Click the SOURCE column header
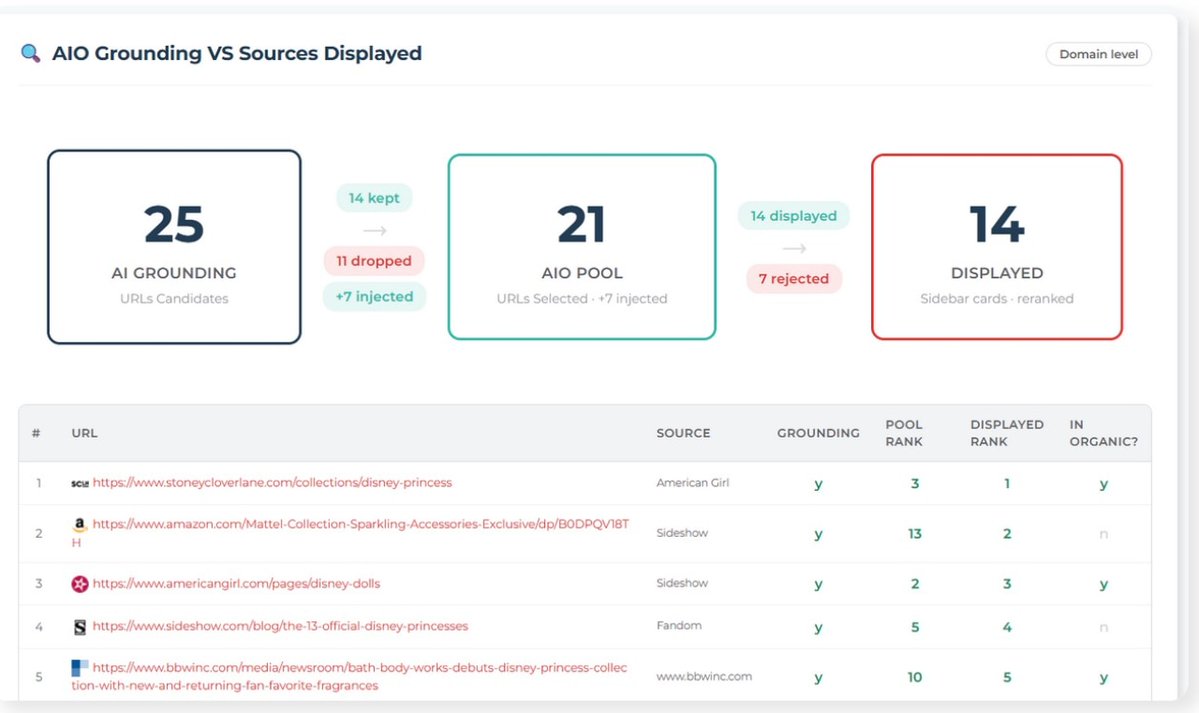The image size is (1199, 713). pyautogui.click(x=684, y=433)
